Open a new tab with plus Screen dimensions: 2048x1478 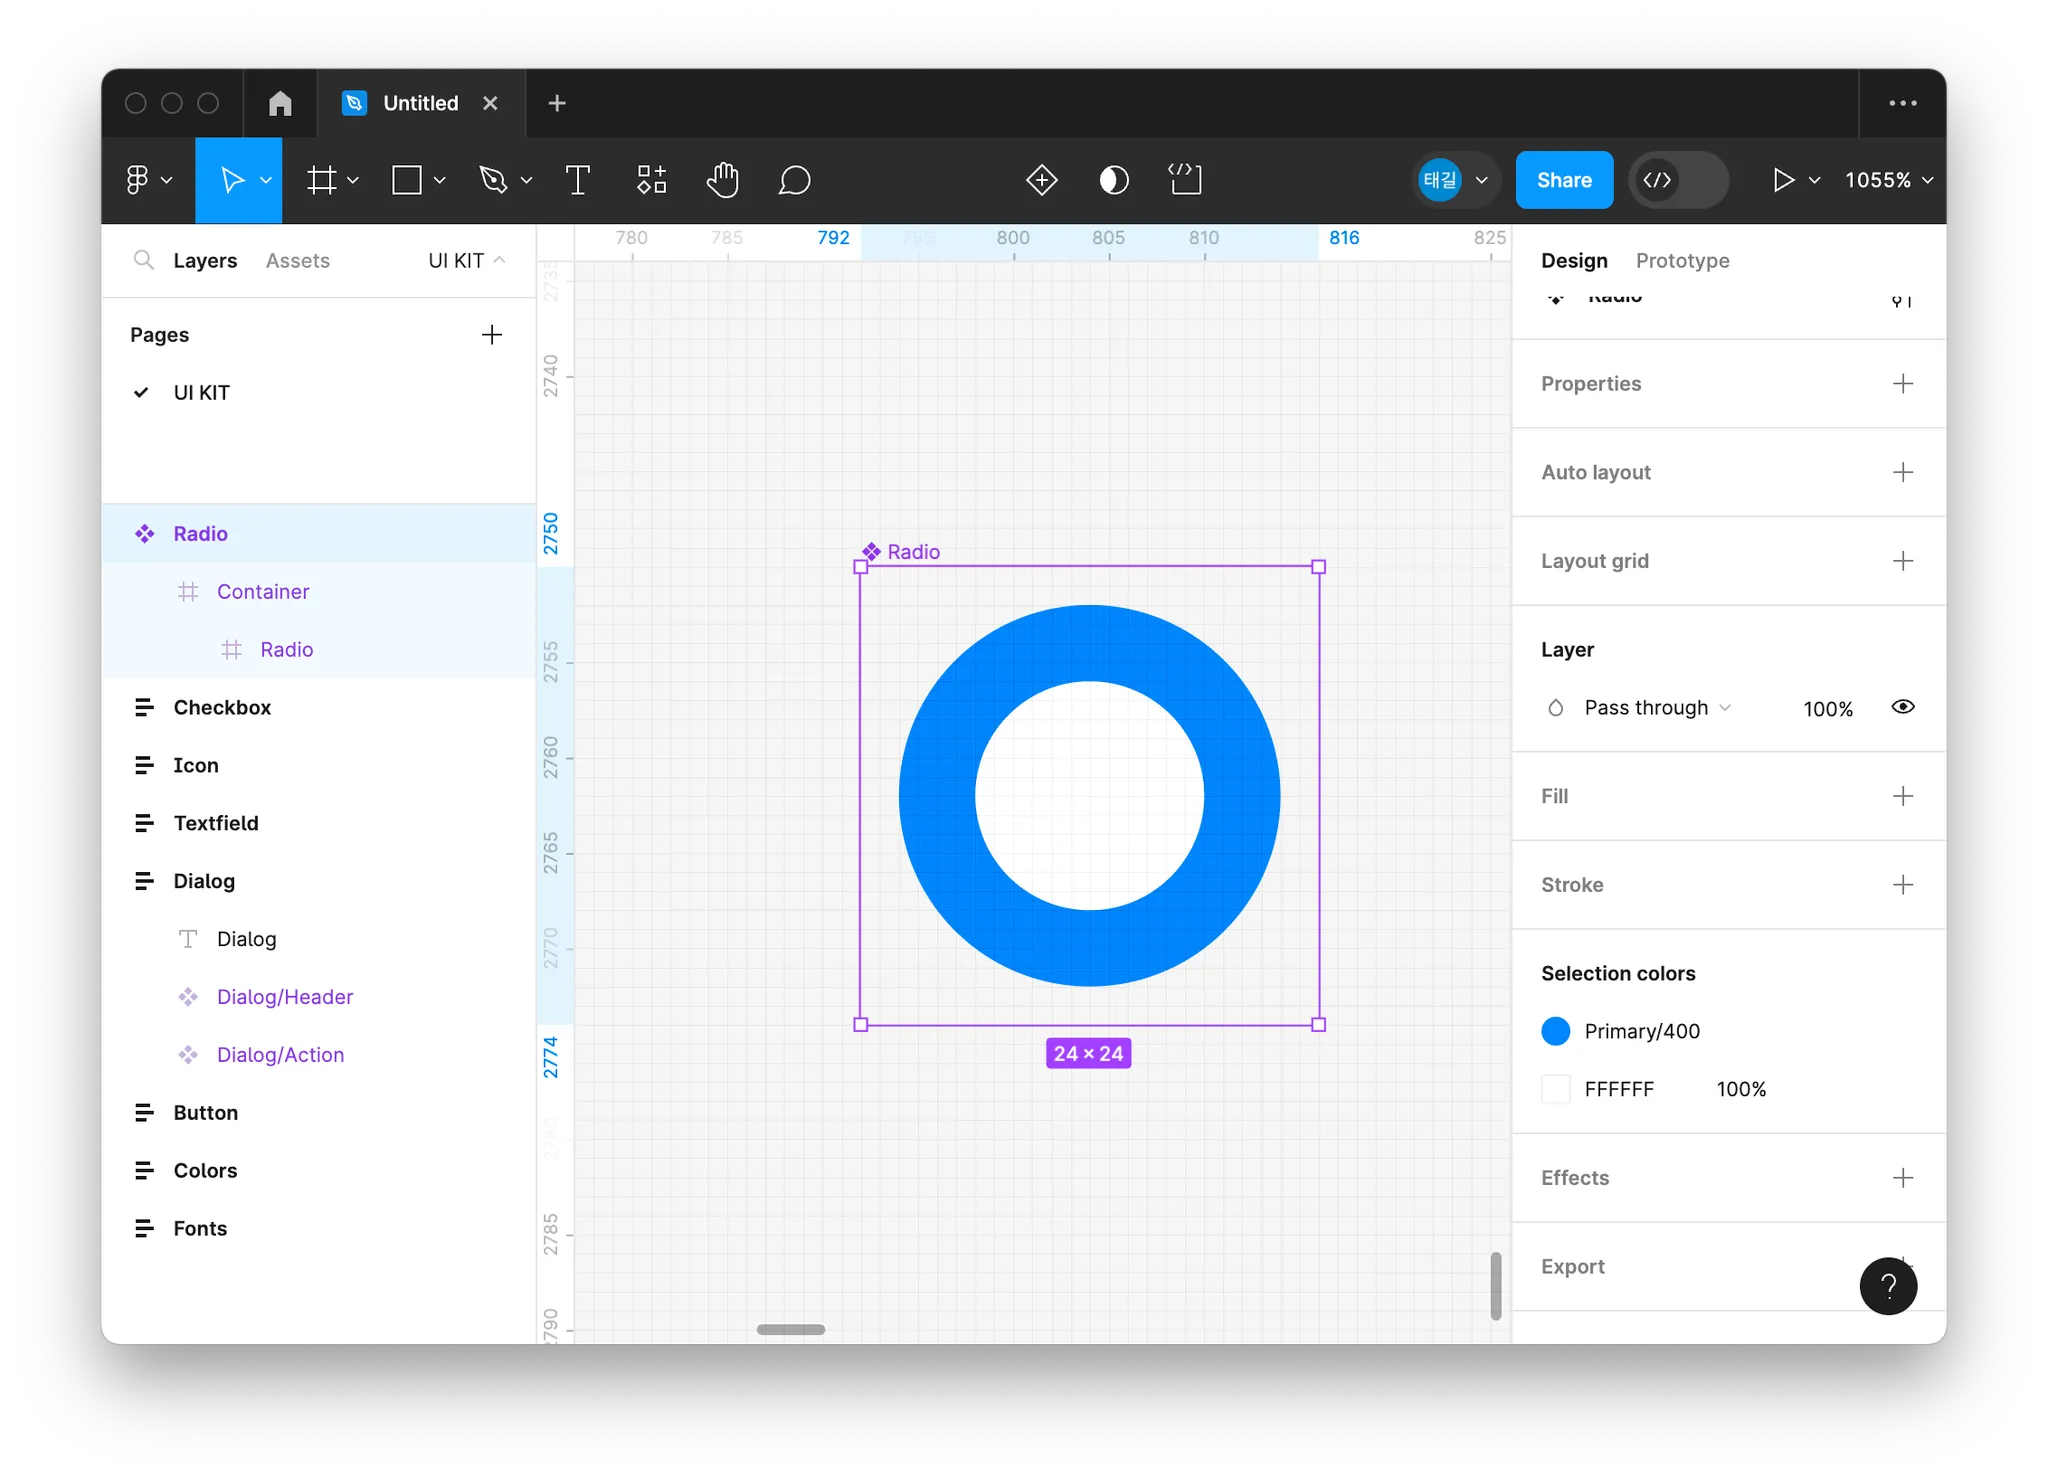[557, 103]
